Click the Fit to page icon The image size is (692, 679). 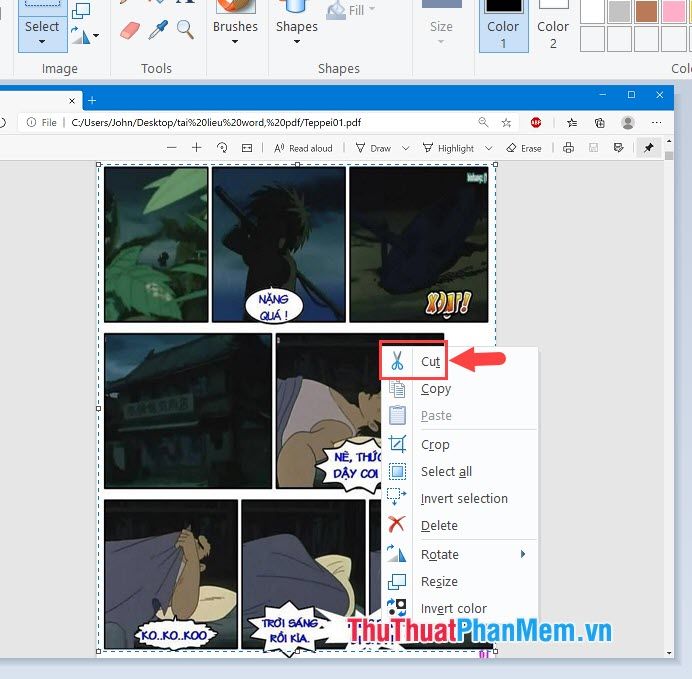[247, 148]
